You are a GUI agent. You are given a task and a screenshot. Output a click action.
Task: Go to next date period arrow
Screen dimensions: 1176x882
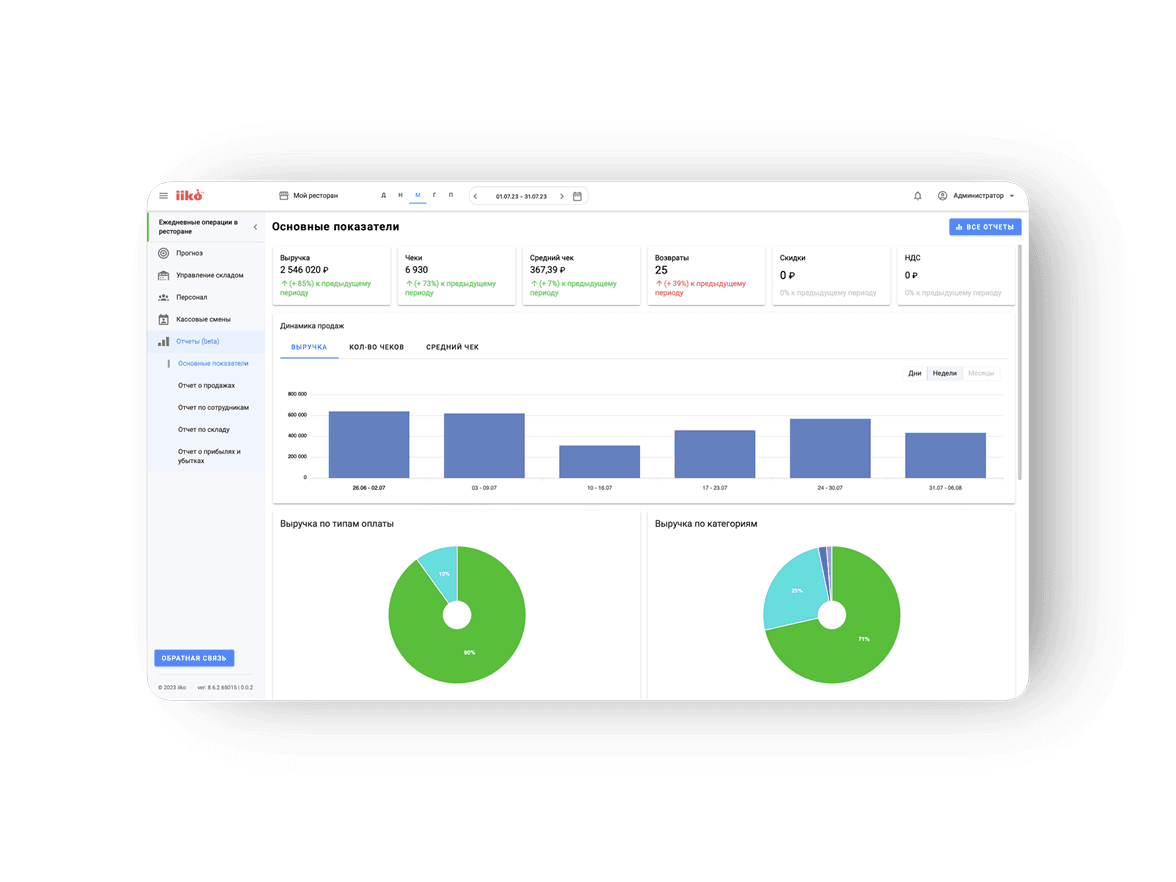[x=562, y=196]
